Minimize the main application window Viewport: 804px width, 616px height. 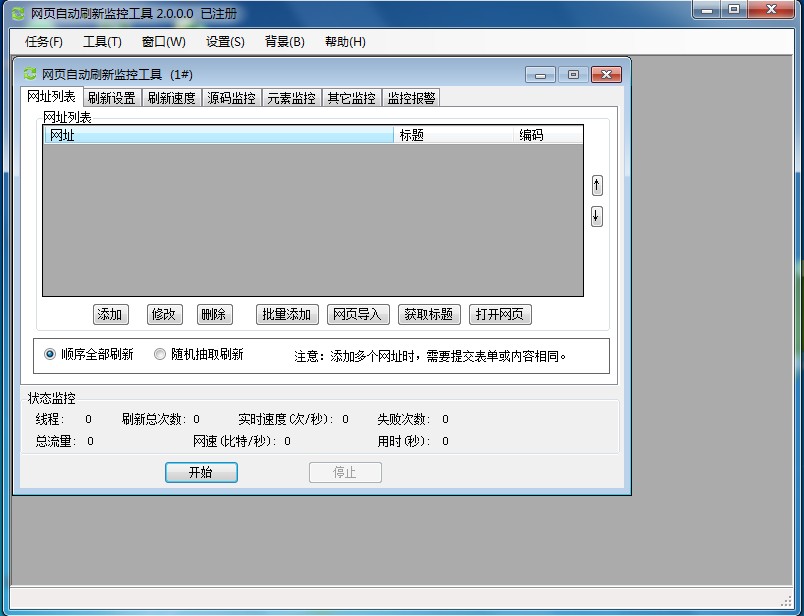(x=707, y=10)
